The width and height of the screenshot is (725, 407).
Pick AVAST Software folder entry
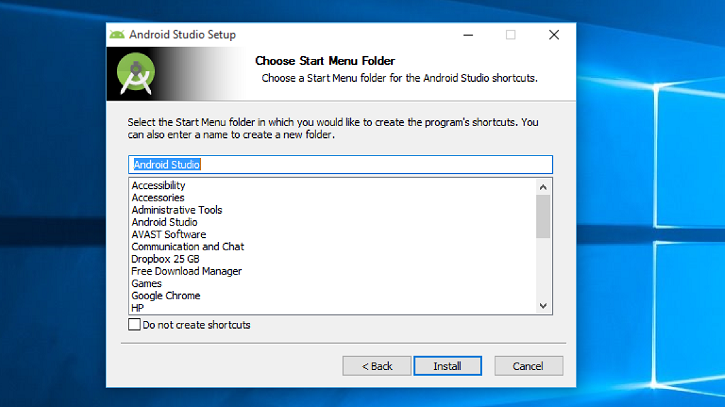169,234
